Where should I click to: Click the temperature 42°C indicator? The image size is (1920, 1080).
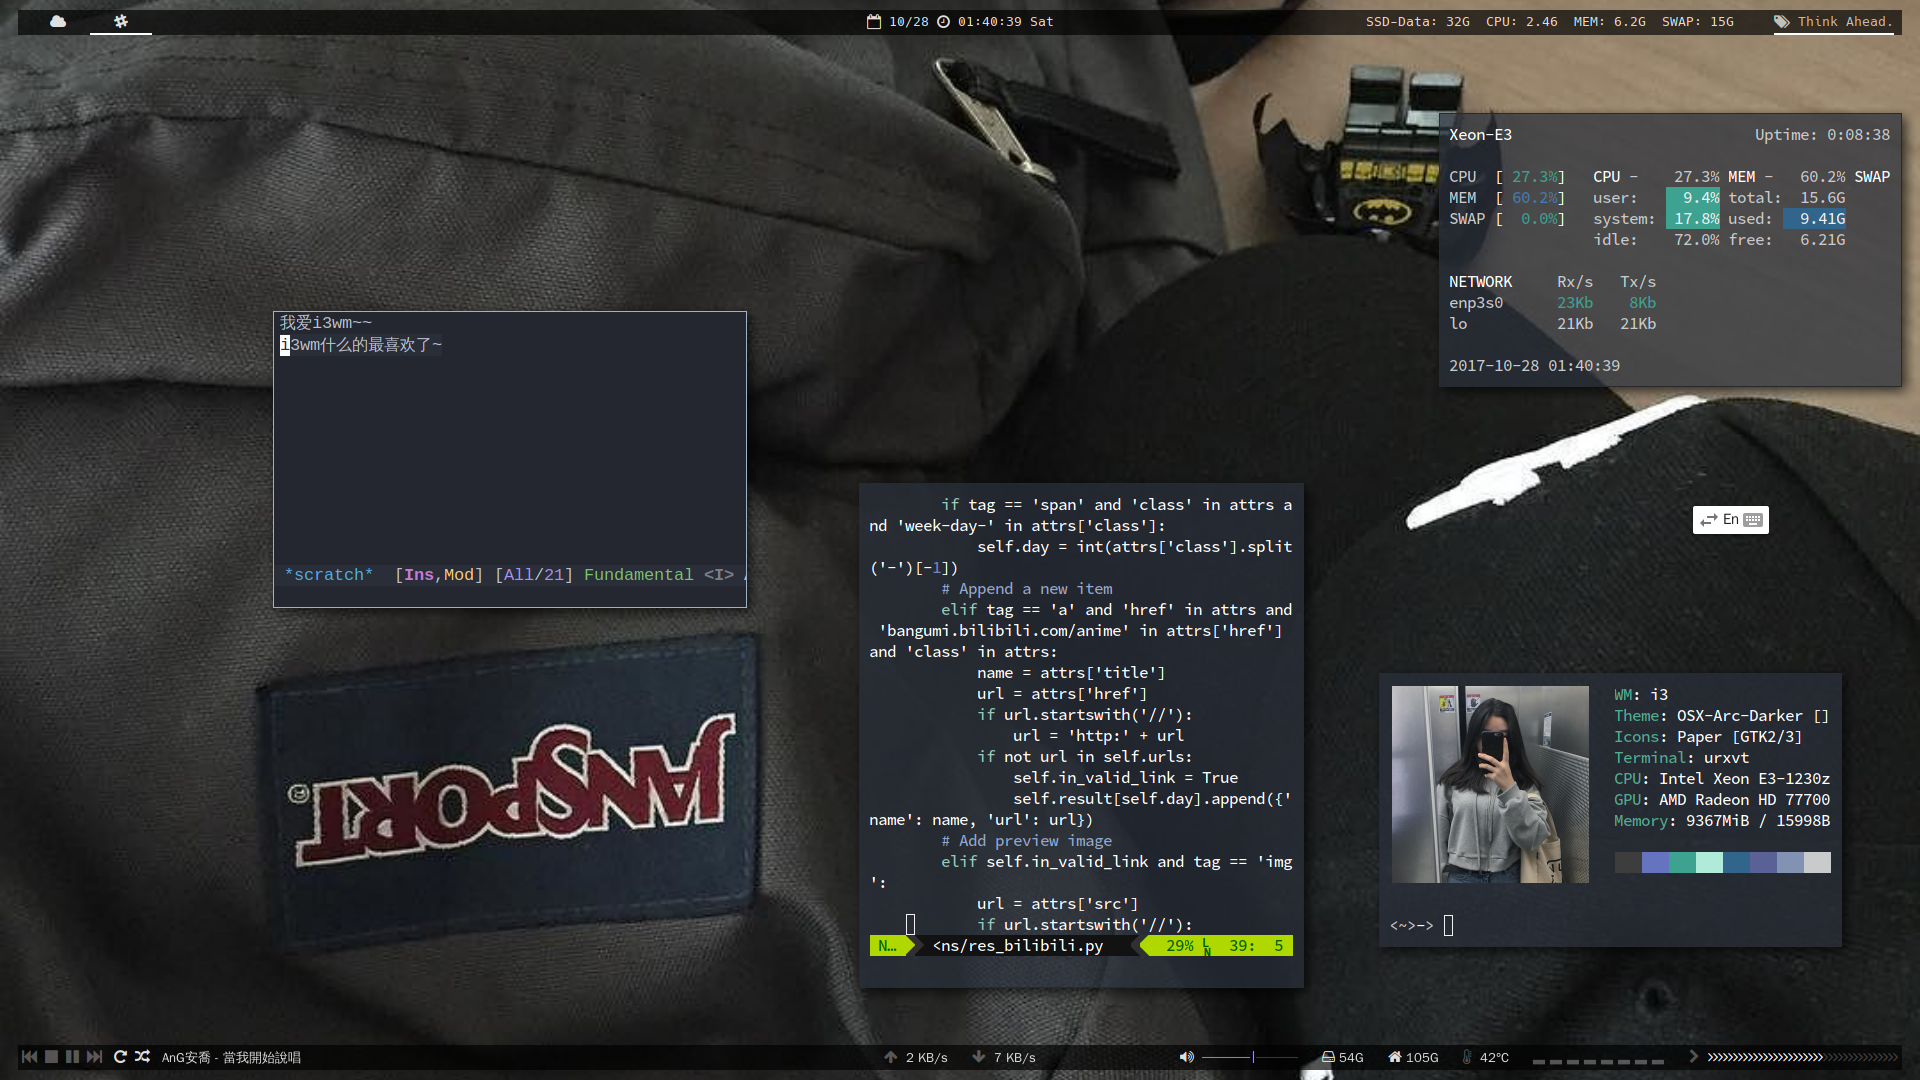click(x=1485, y=1057)
